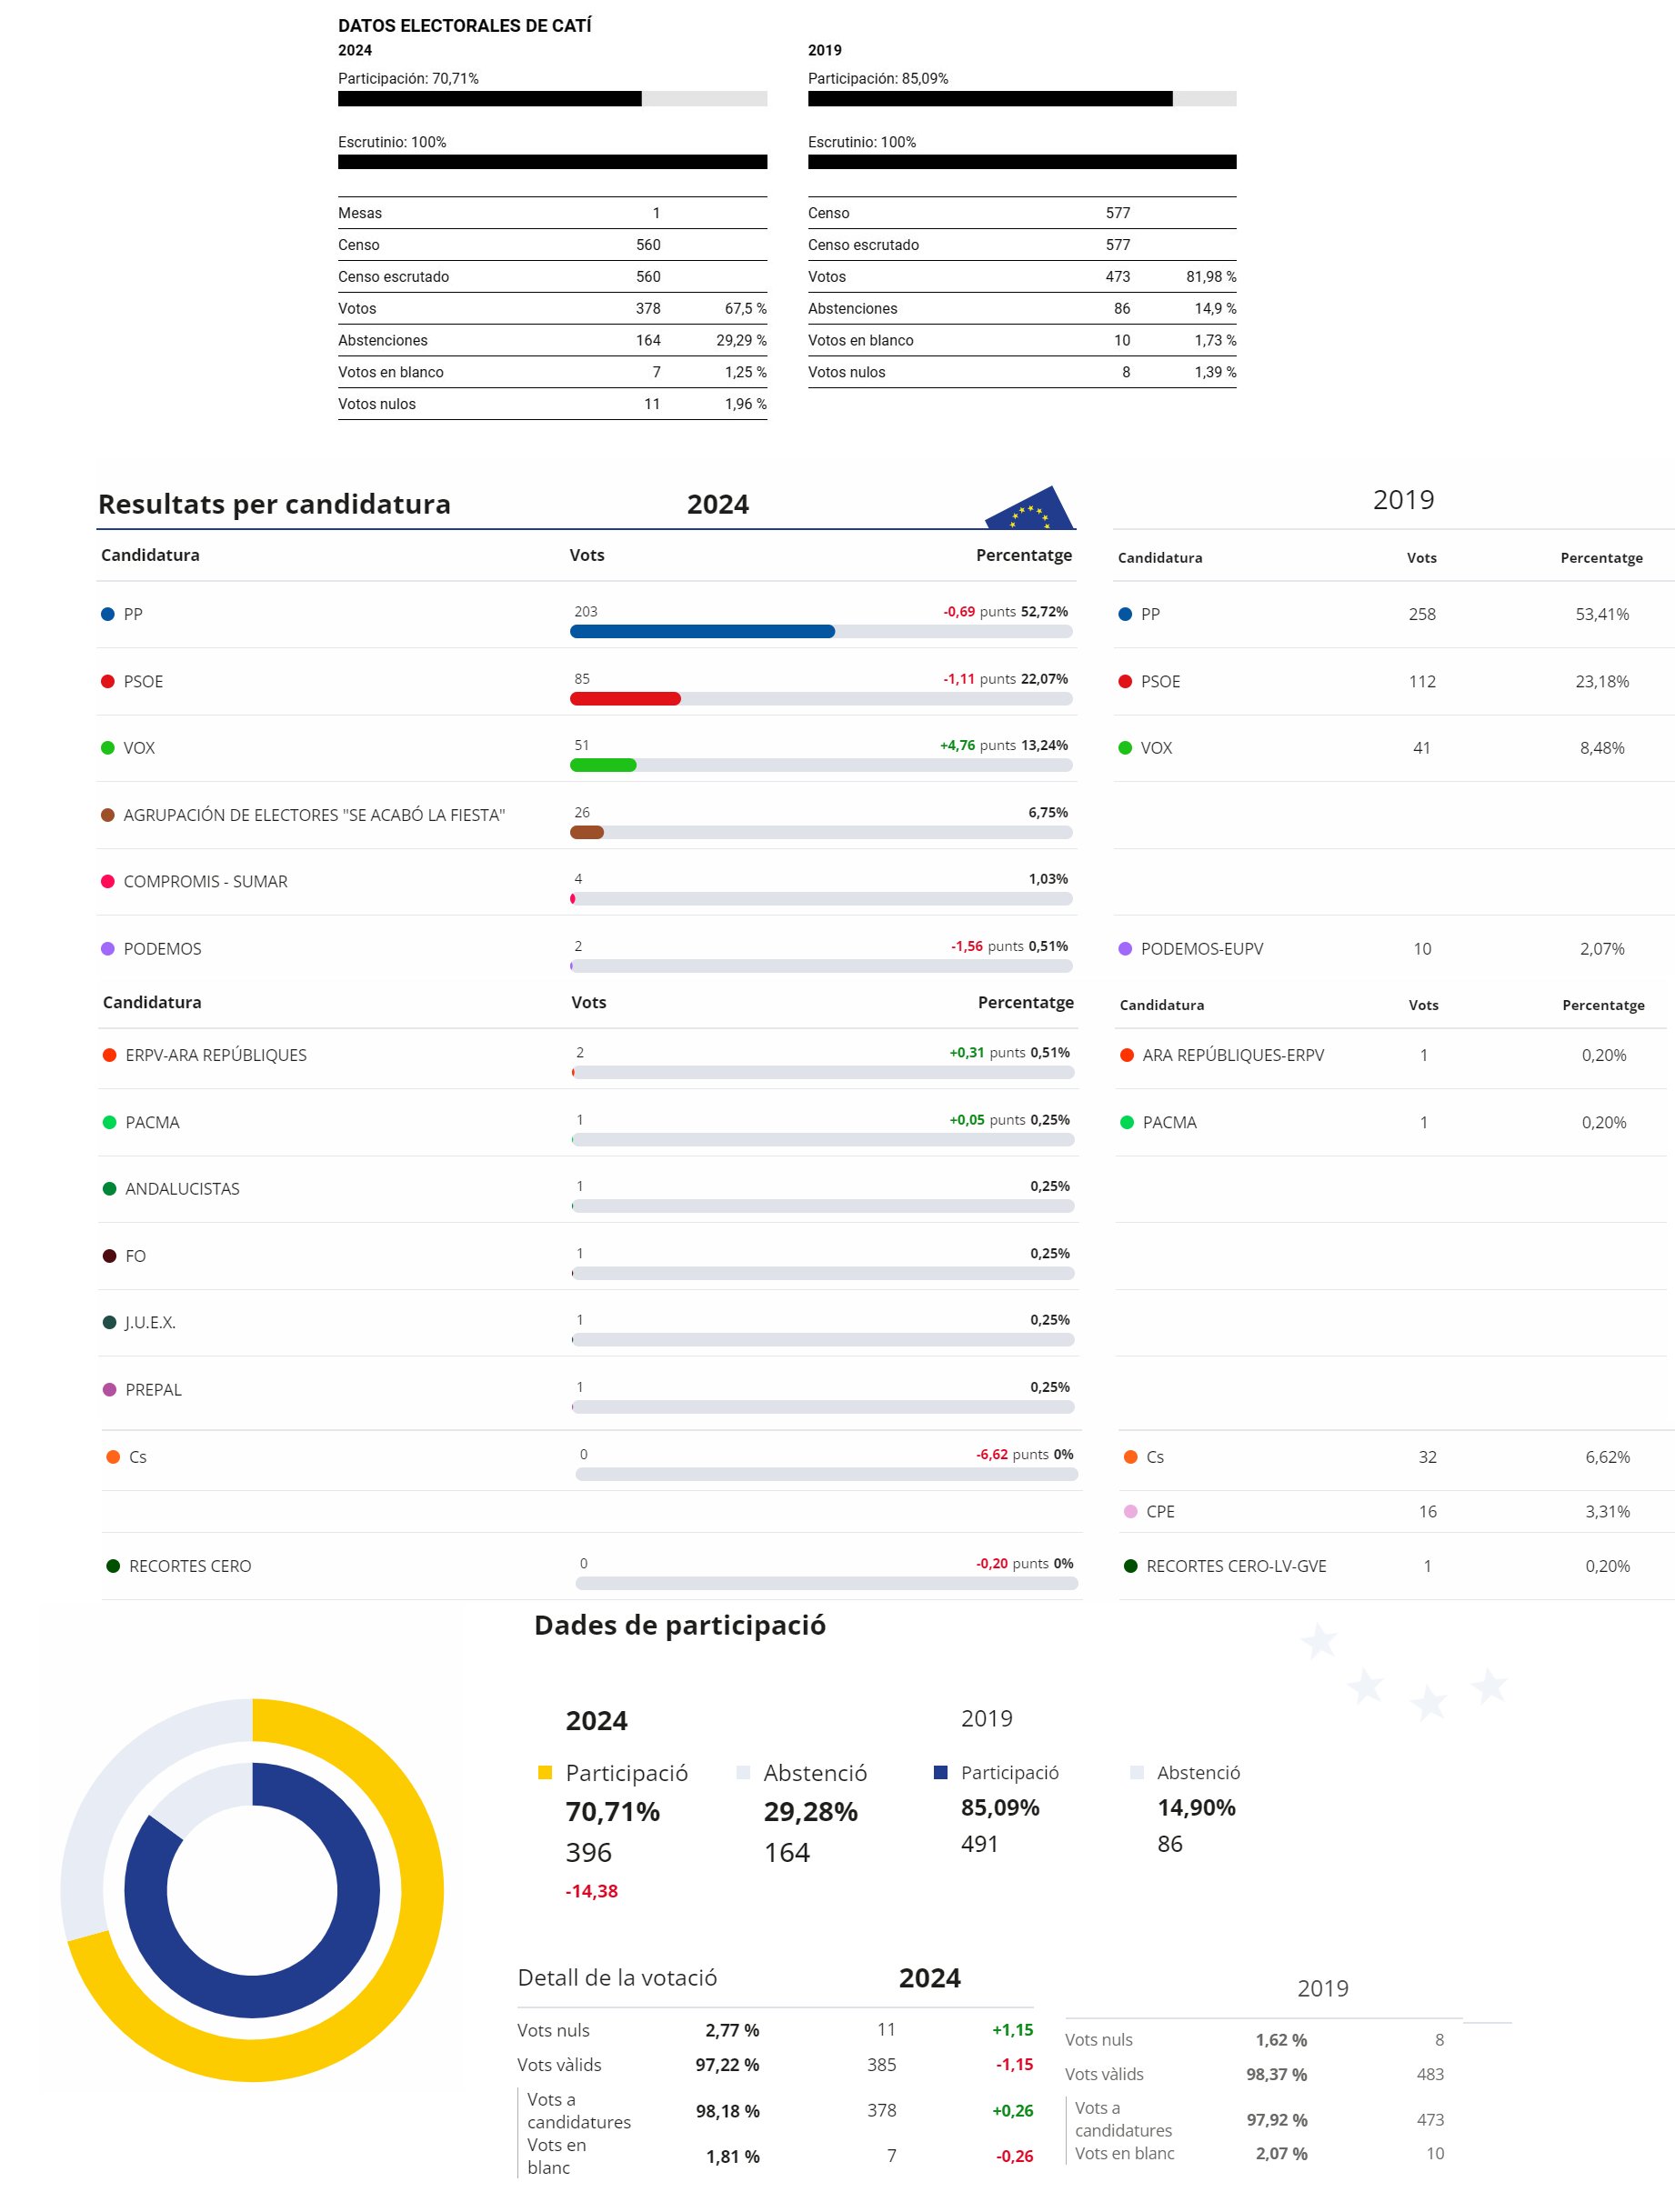1675x2212 pixels.
Task: Click the Percentatge header in 2024 results
Action: pos(1024,555)
